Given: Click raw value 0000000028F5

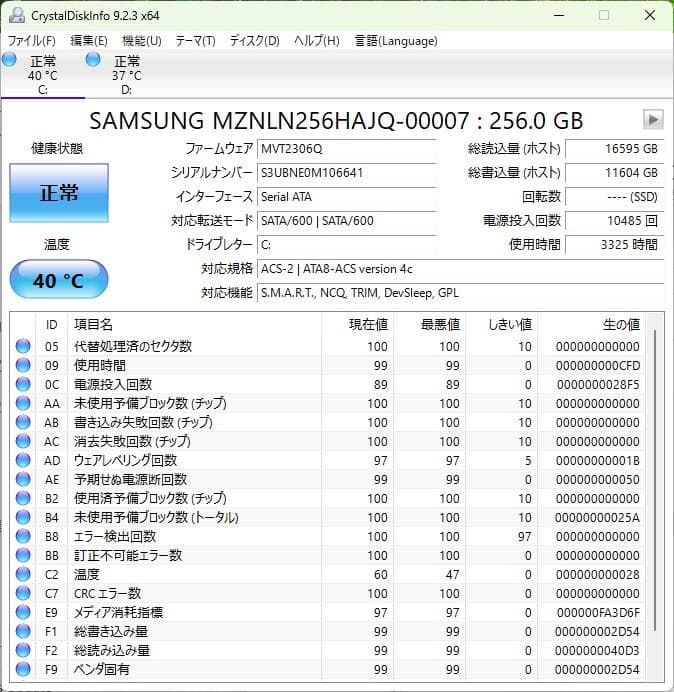Looking at the screenshot, I should tap(598, 384).
